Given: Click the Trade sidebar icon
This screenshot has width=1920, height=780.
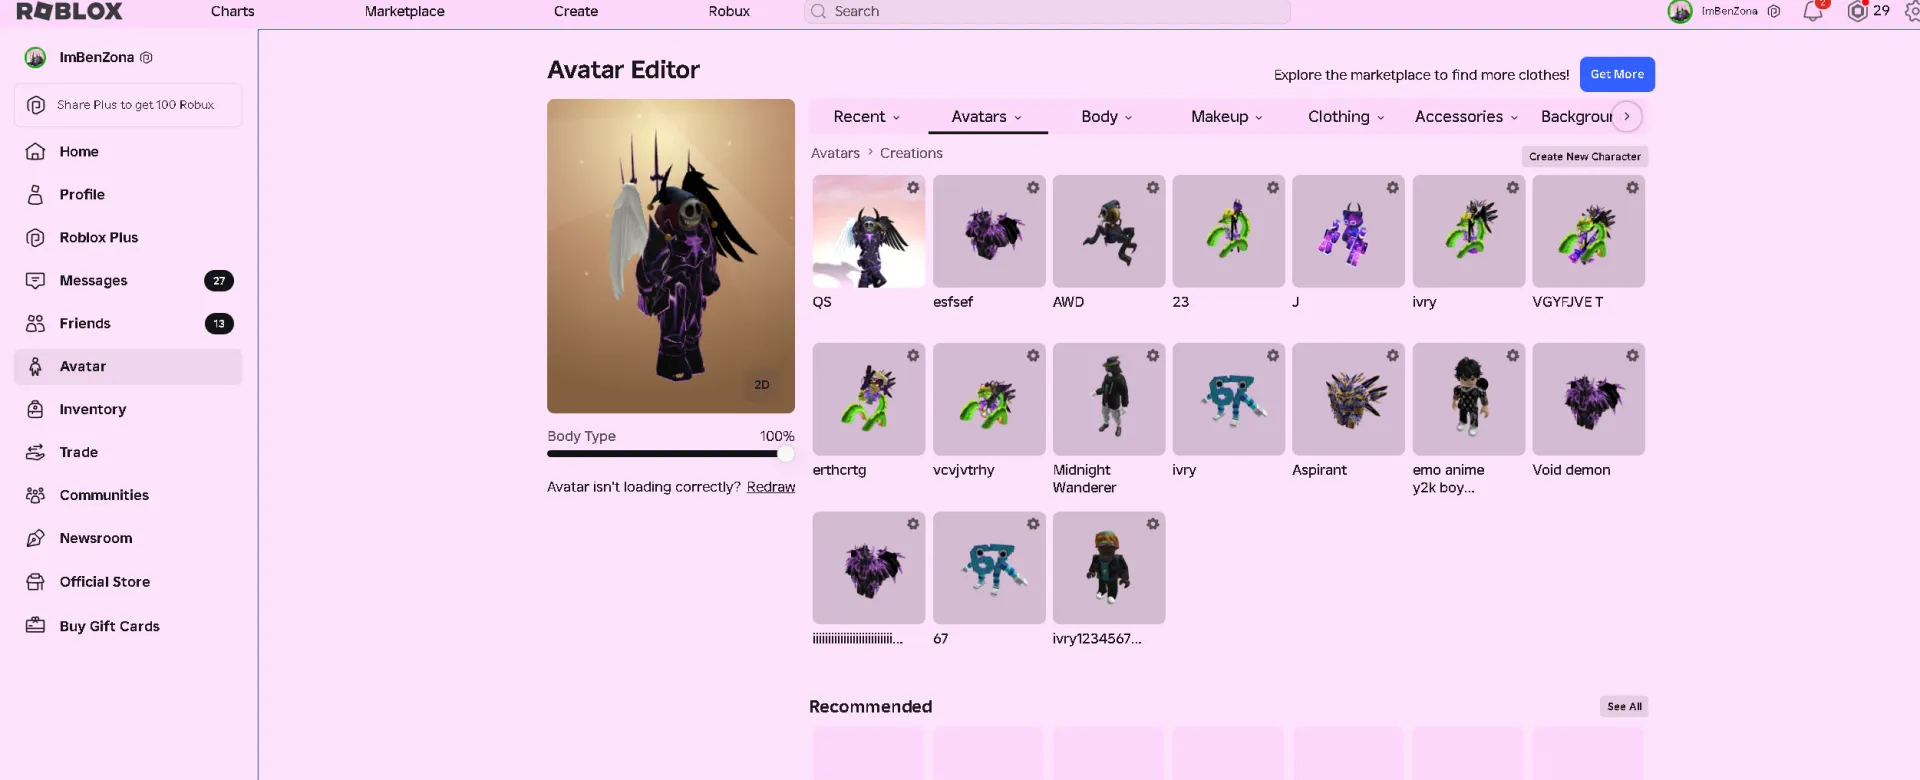Looking at the screenshot, I should [35, 453].
